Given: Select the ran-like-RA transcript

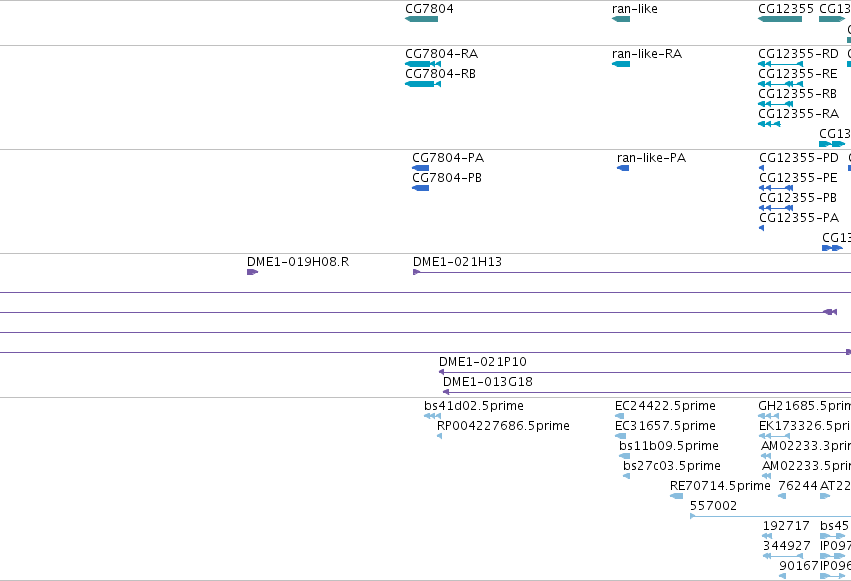Looking at the screenshot, I should 621,64.
